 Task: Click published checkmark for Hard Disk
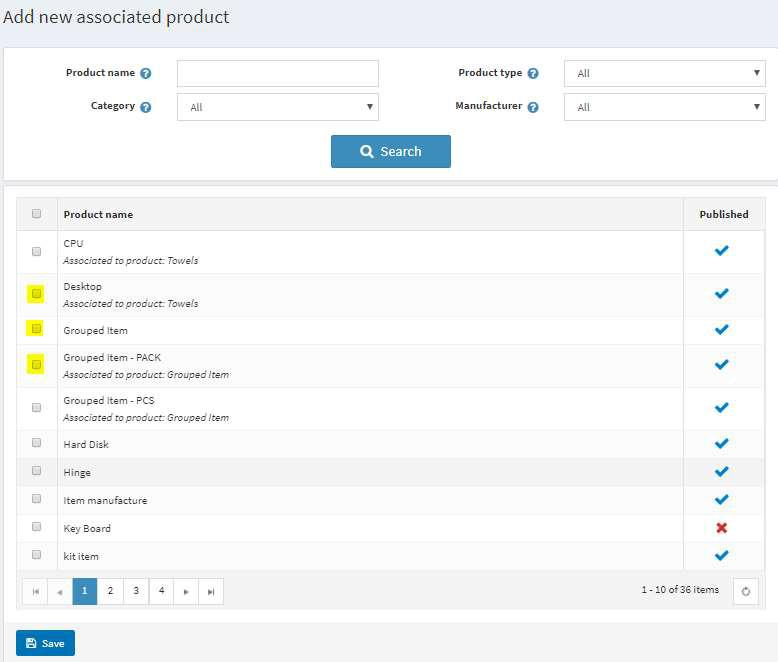(721, 443)
